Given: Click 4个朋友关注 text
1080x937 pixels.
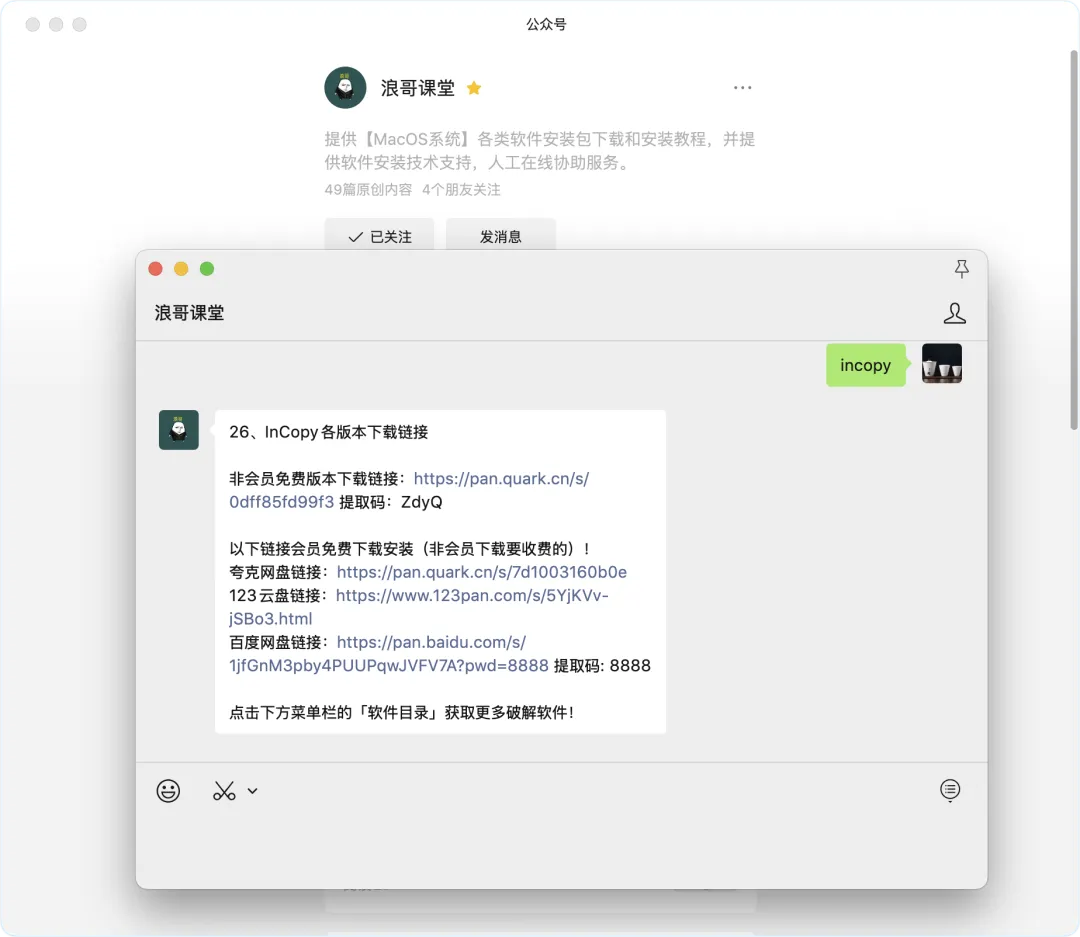Looking at the screenshot, I should pos(461,189).
